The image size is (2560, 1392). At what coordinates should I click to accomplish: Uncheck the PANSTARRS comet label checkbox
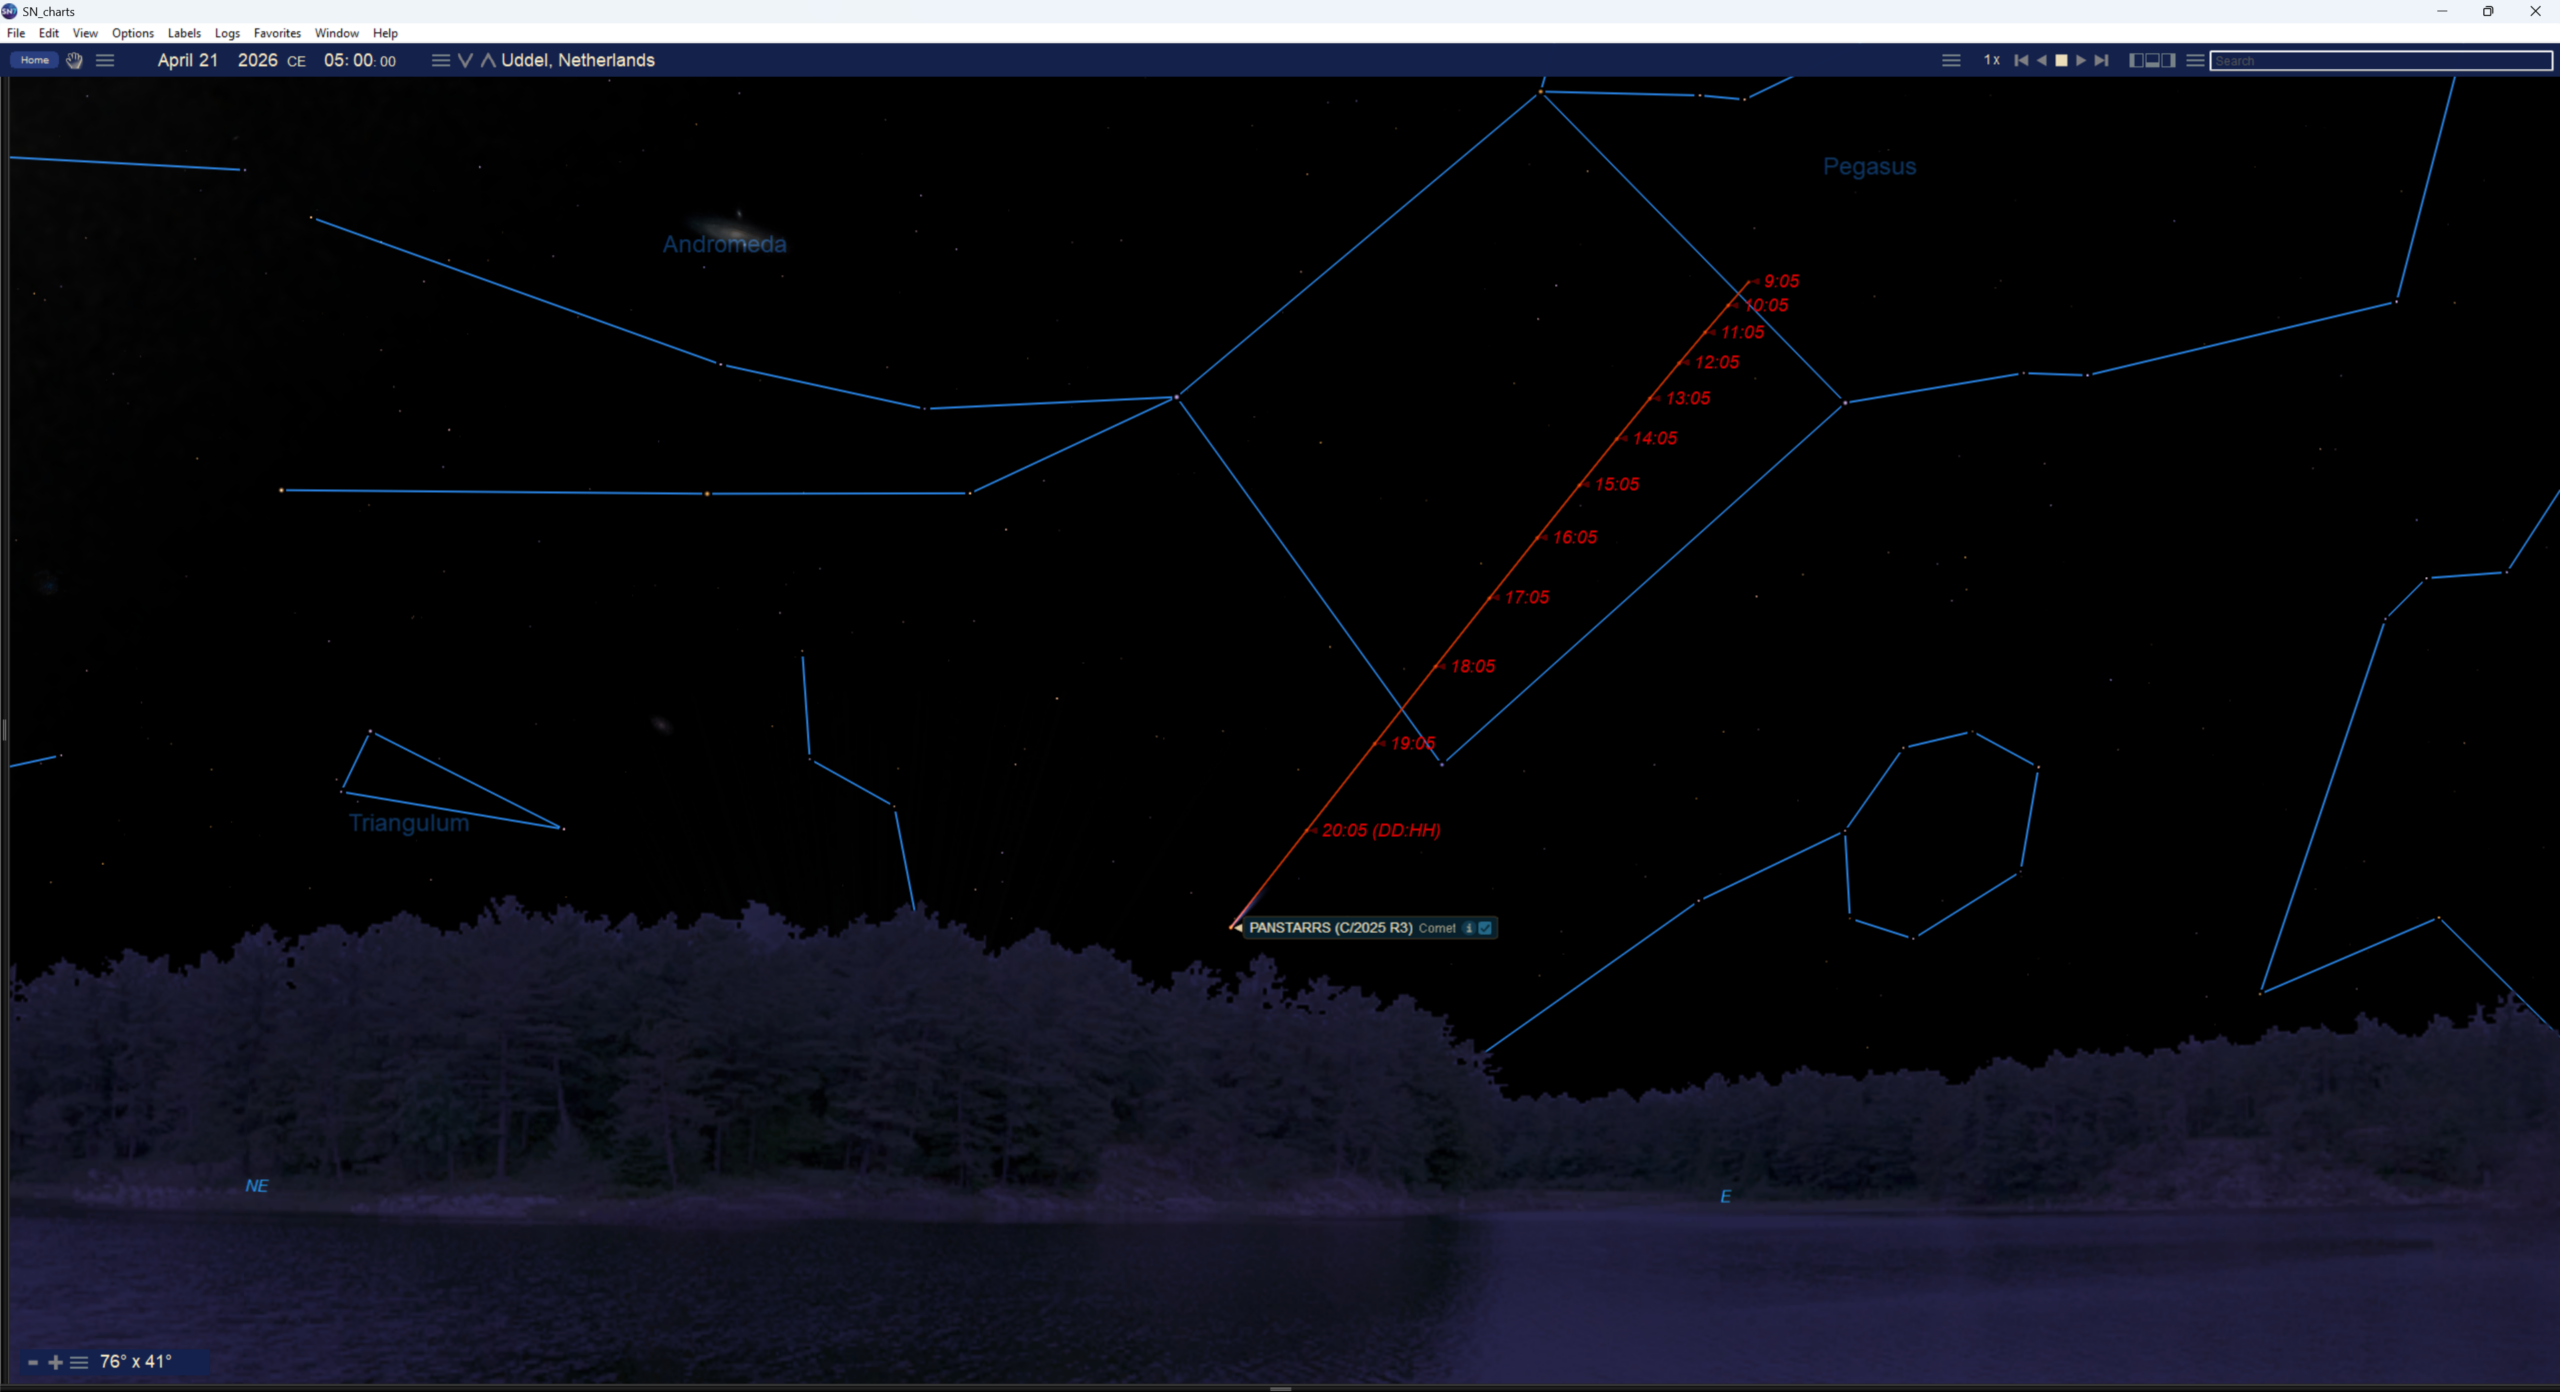(1485, 928)
